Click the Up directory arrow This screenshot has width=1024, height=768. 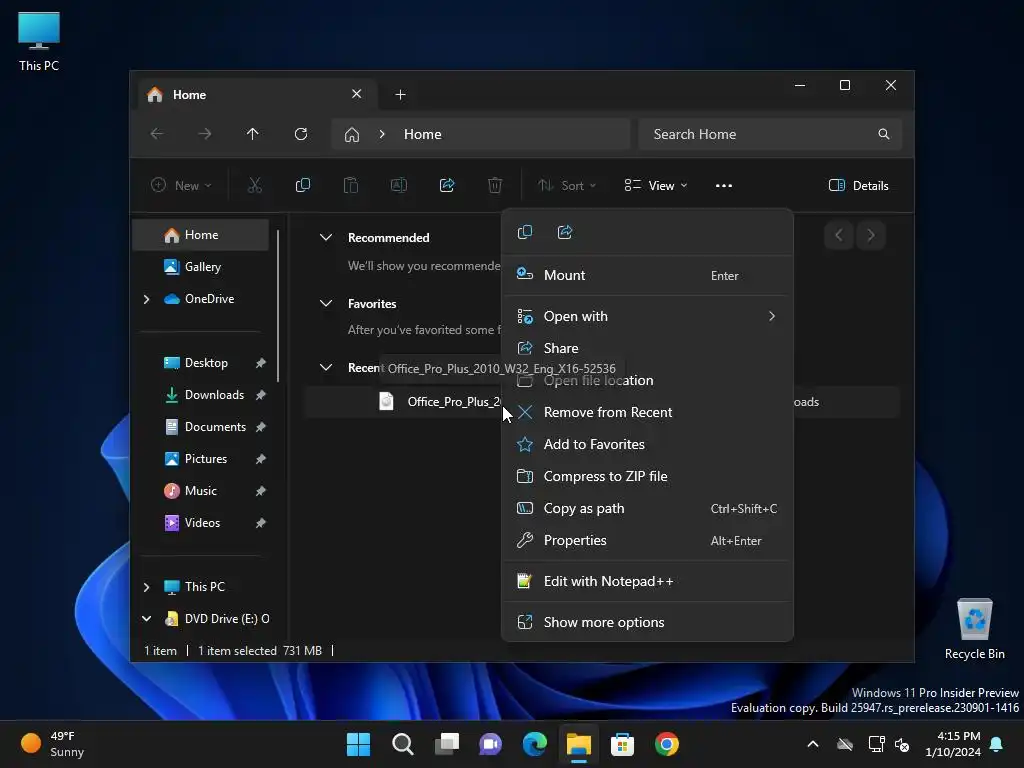(x=253, y=134)
